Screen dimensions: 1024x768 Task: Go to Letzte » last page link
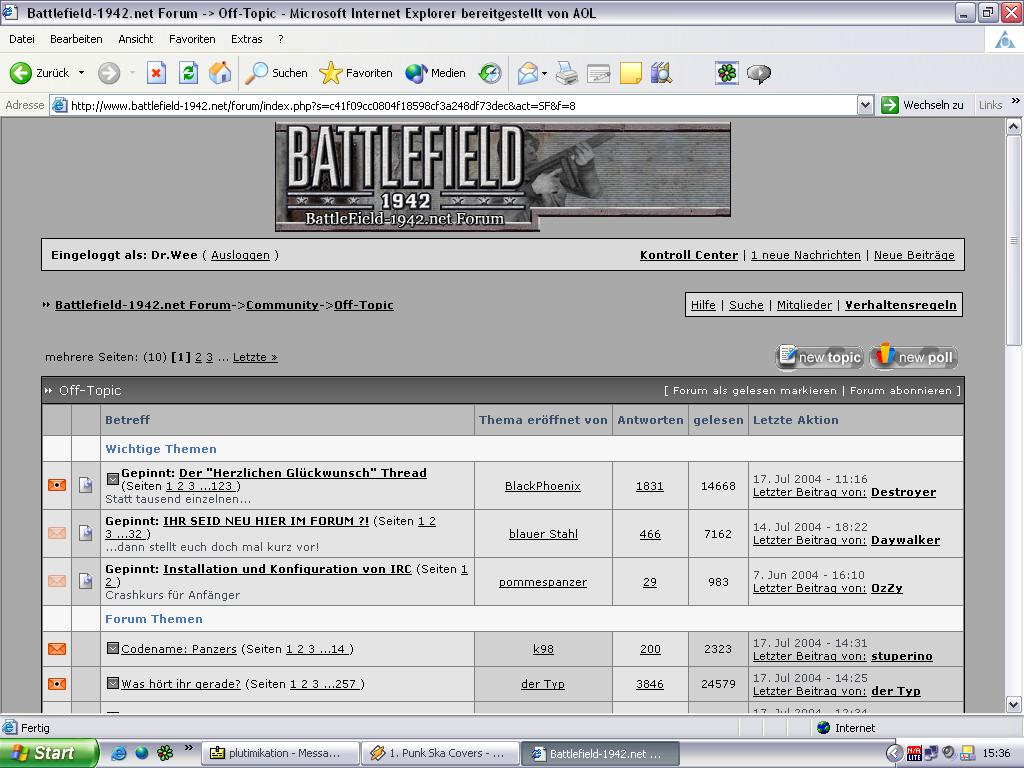coord(255,357)
